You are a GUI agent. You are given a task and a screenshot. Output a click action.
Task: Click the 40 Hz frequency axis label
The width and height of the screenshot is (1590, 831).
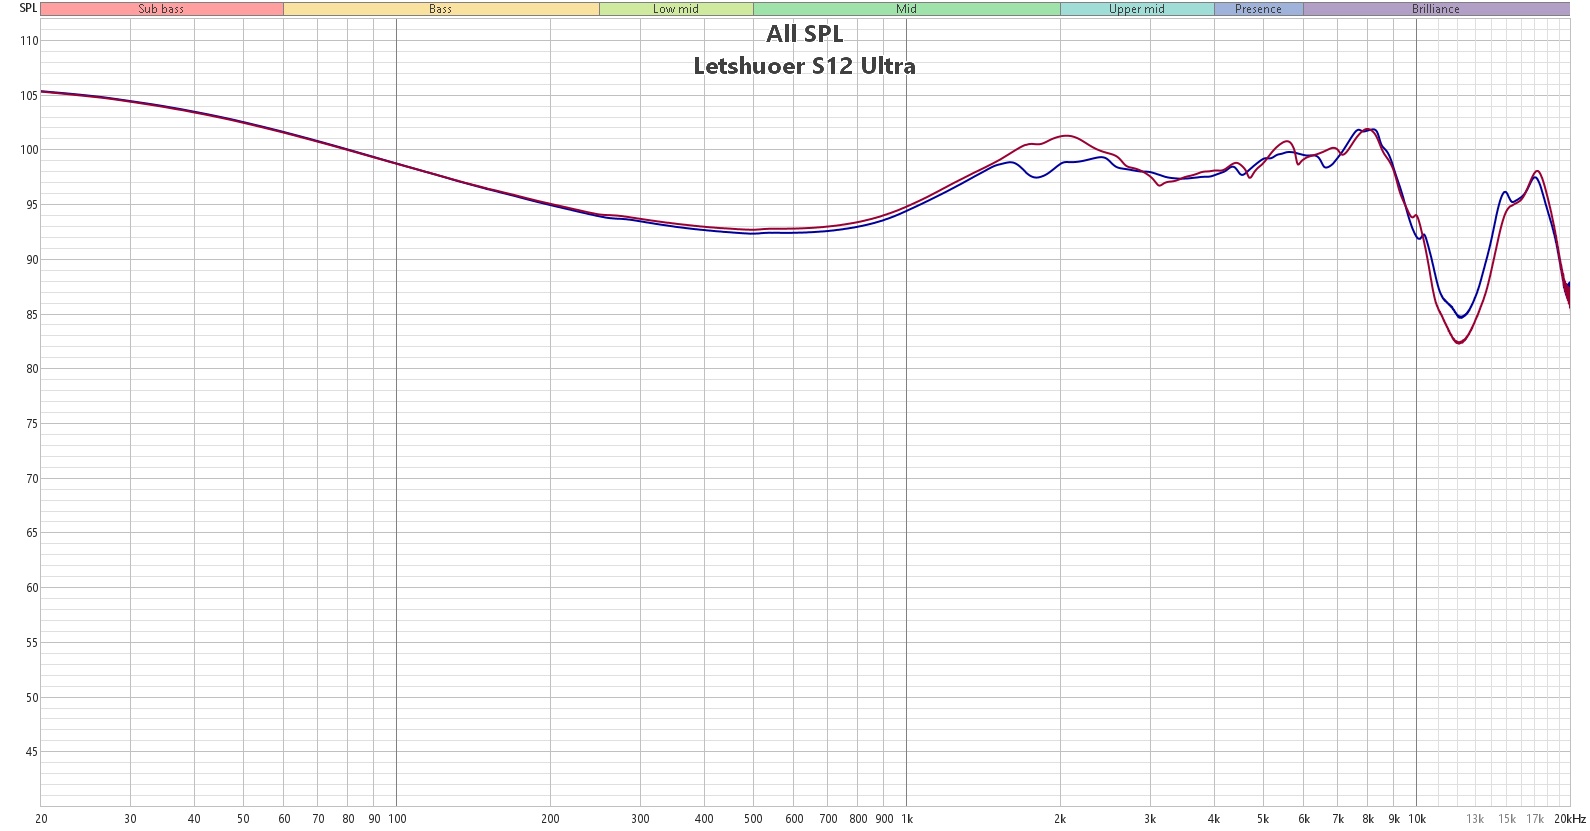pos(194,819)
